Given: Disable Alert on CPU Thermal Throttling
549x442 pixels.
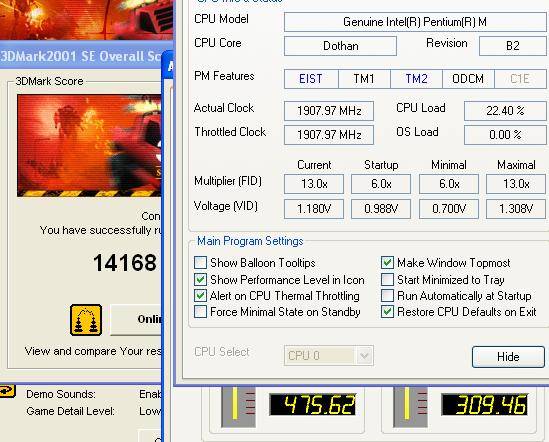Looking at the screenshot, I should (200, 296).
